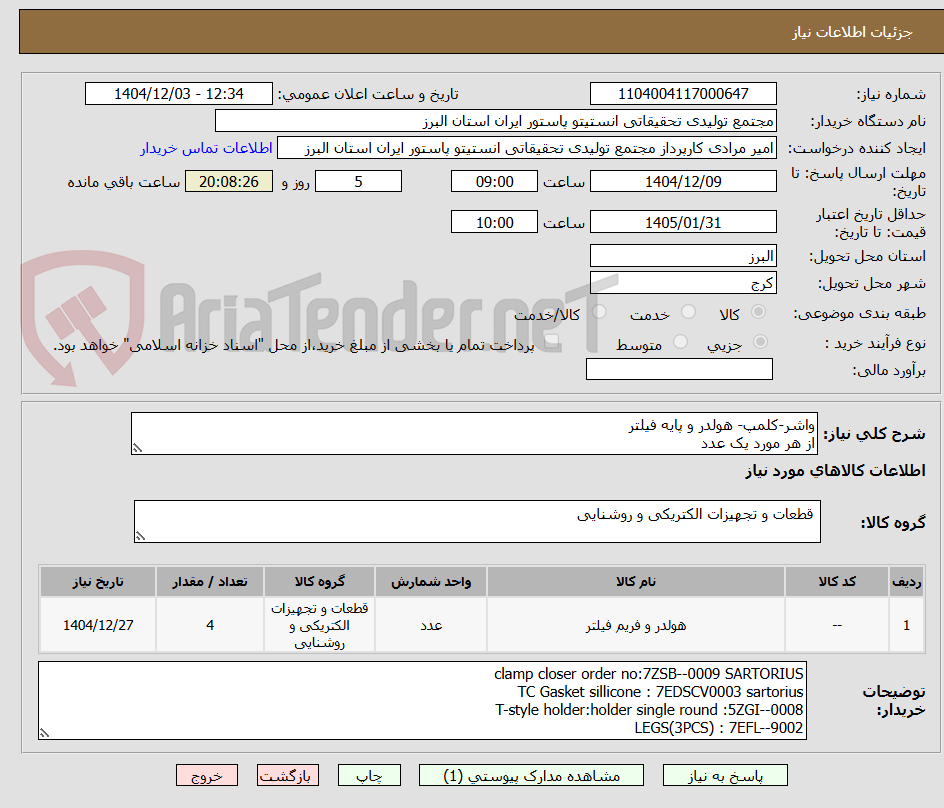
Task: Click the buyer organization name field
Action: 496,121
